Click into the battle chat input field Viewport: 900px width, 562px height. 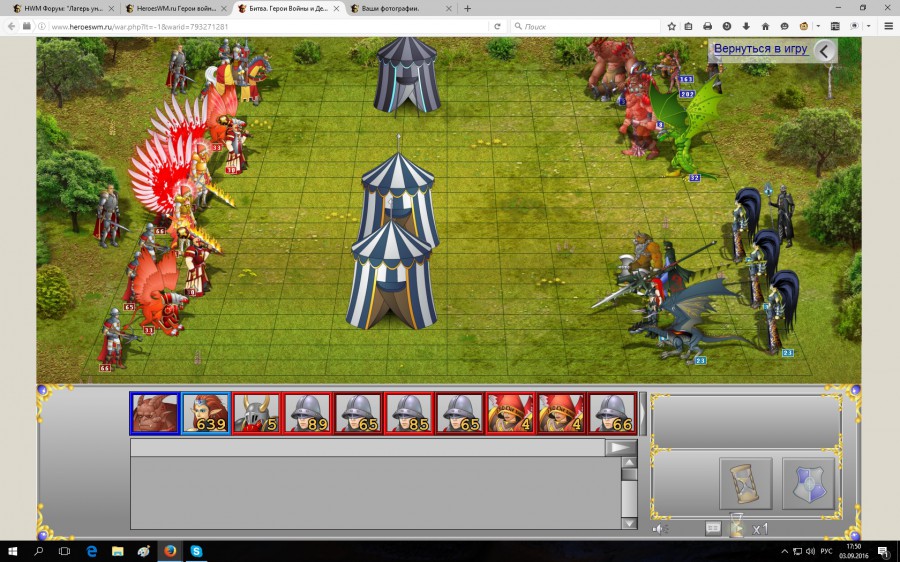tap(367, 448)
